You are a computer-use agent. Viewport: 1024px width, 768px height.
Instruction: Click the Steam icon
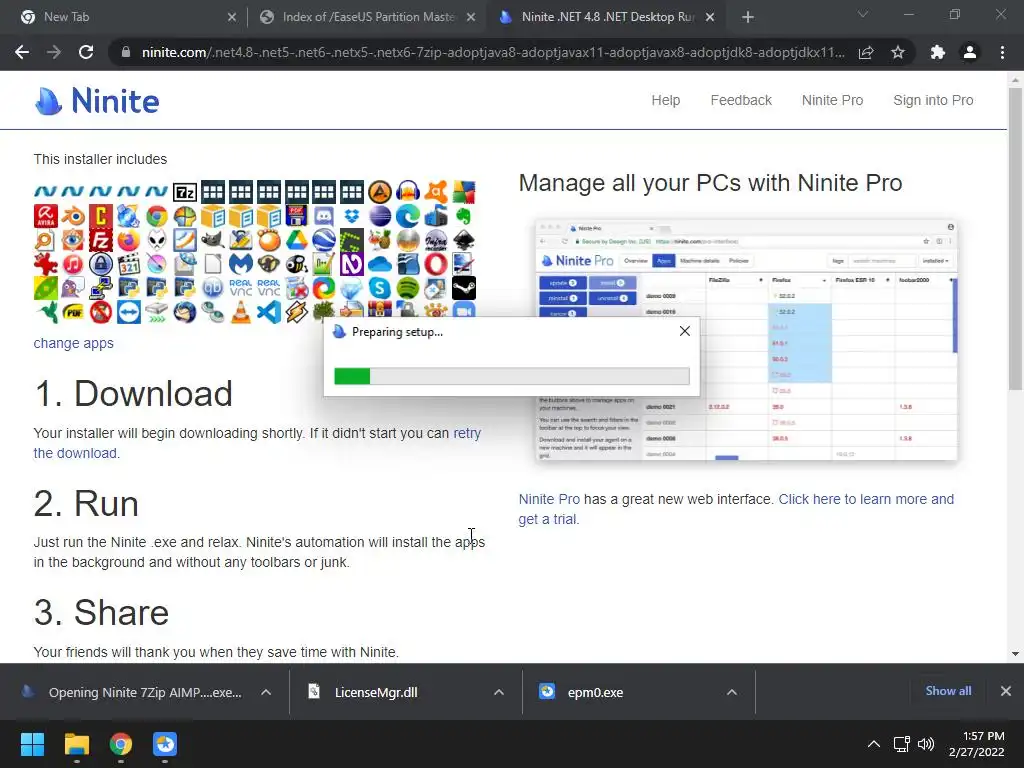(464, 288)
